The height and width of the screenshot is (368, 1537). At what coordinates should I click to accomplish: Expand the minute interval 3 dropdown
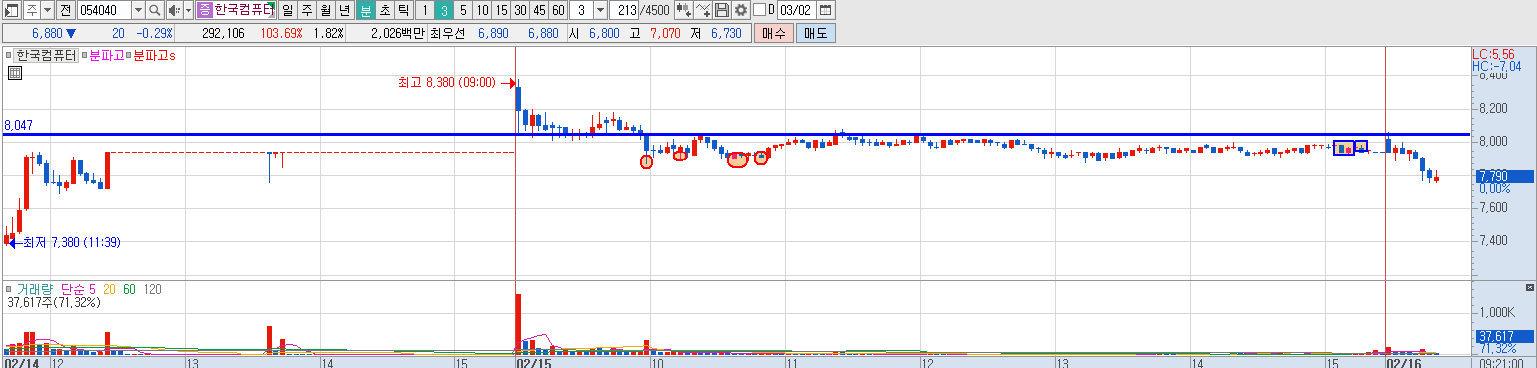(600, 10)
